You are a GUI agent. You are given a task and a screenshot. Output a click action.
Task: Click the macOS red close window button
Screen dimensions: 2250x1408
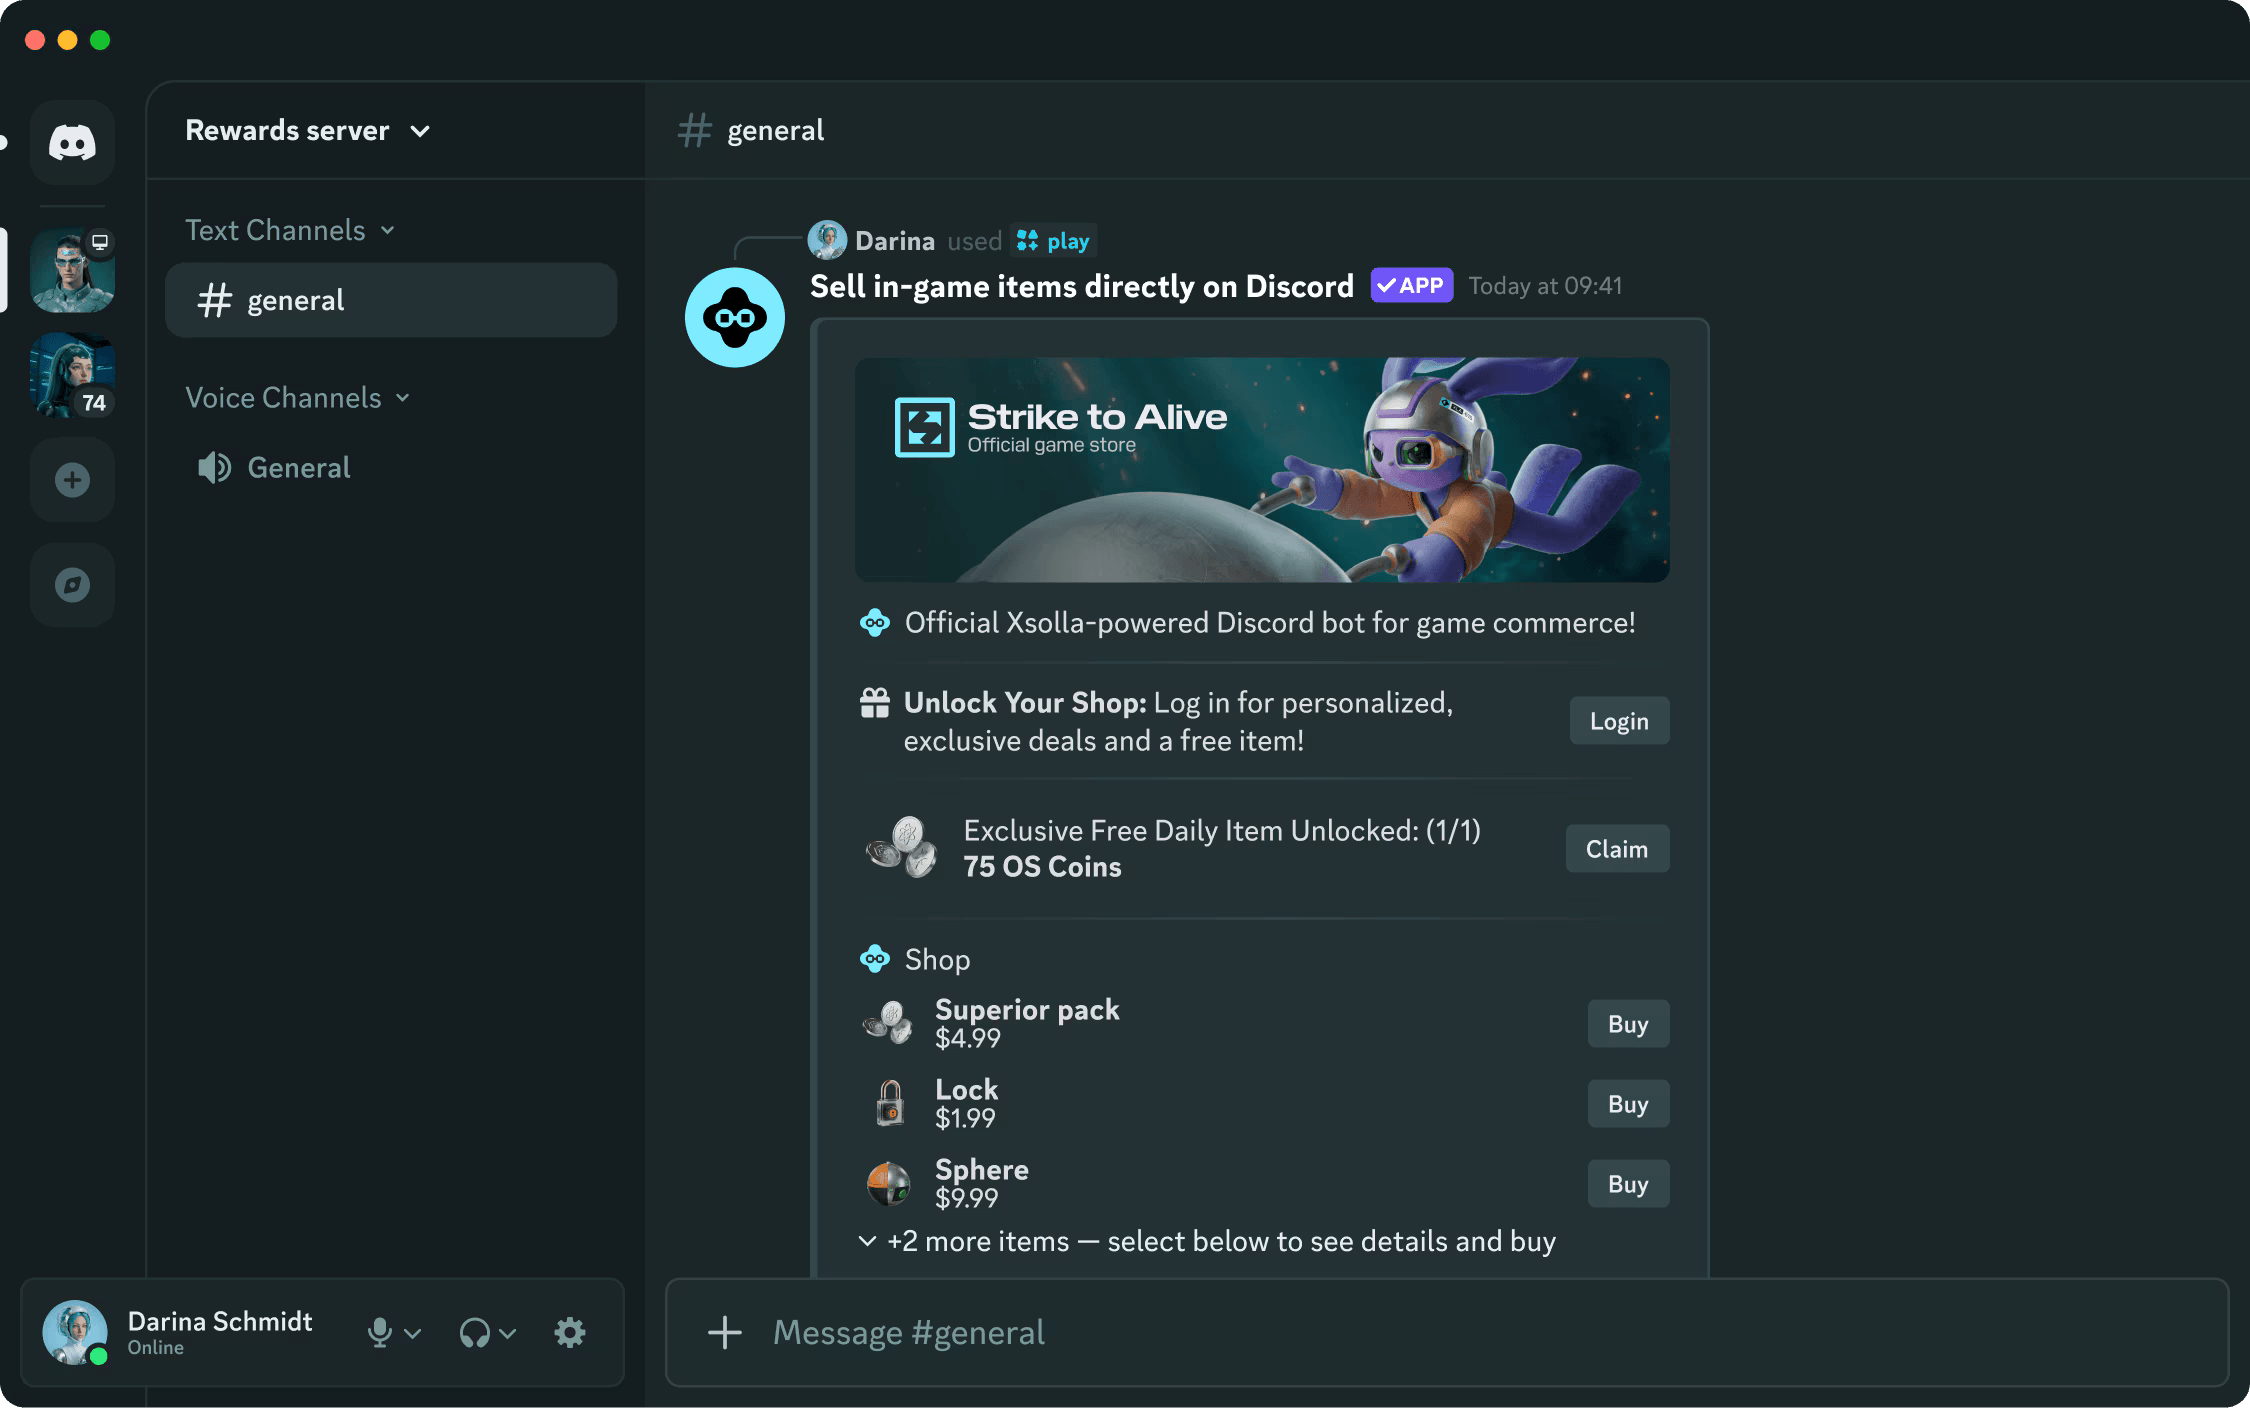pos(35,40)
